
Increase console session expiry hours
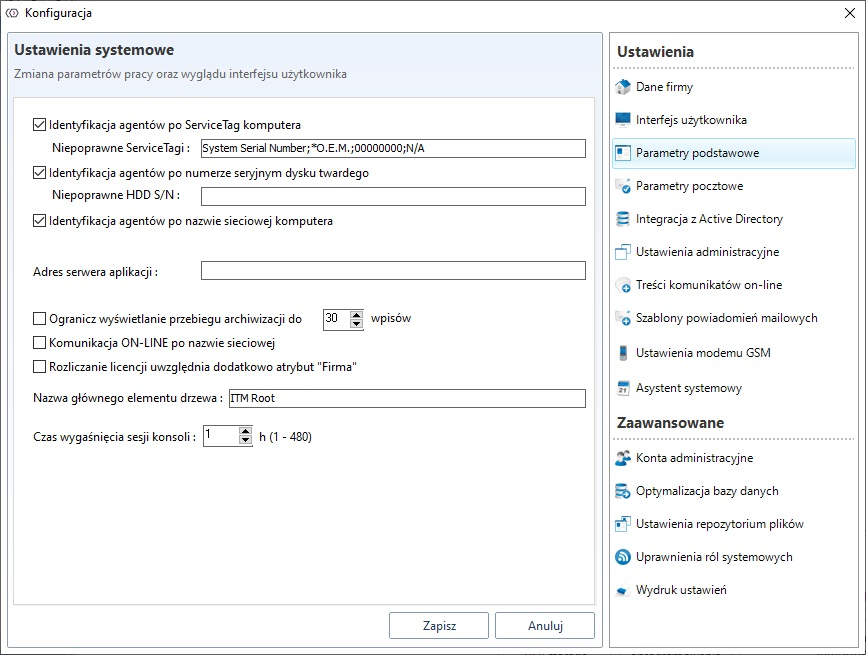point(245,432)
